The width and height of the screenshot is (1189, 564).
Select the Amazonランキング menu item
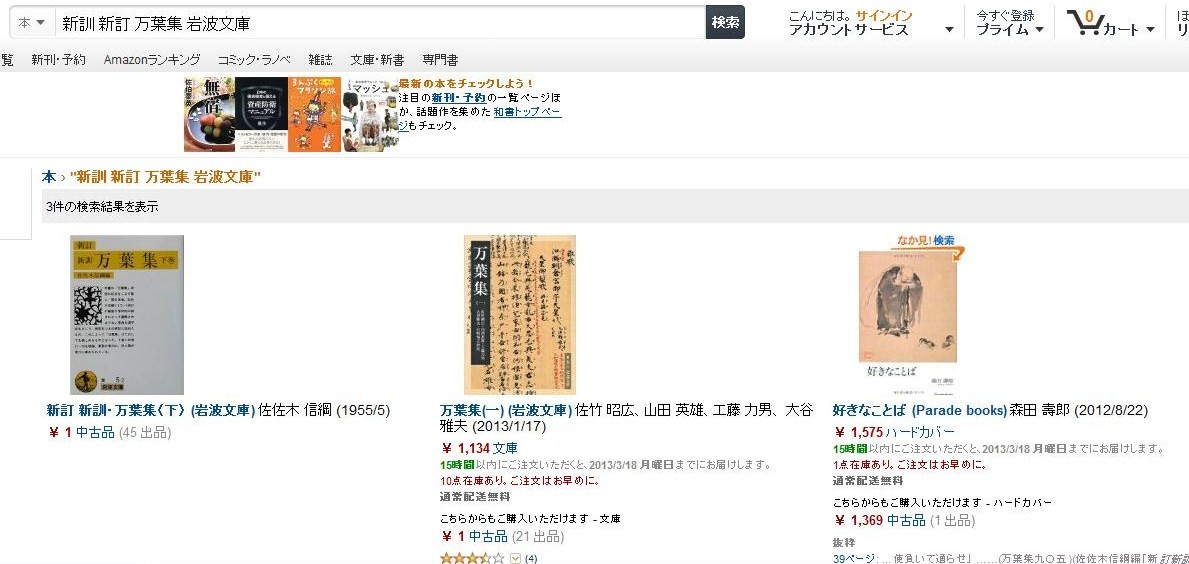click(x=152, y=60)
